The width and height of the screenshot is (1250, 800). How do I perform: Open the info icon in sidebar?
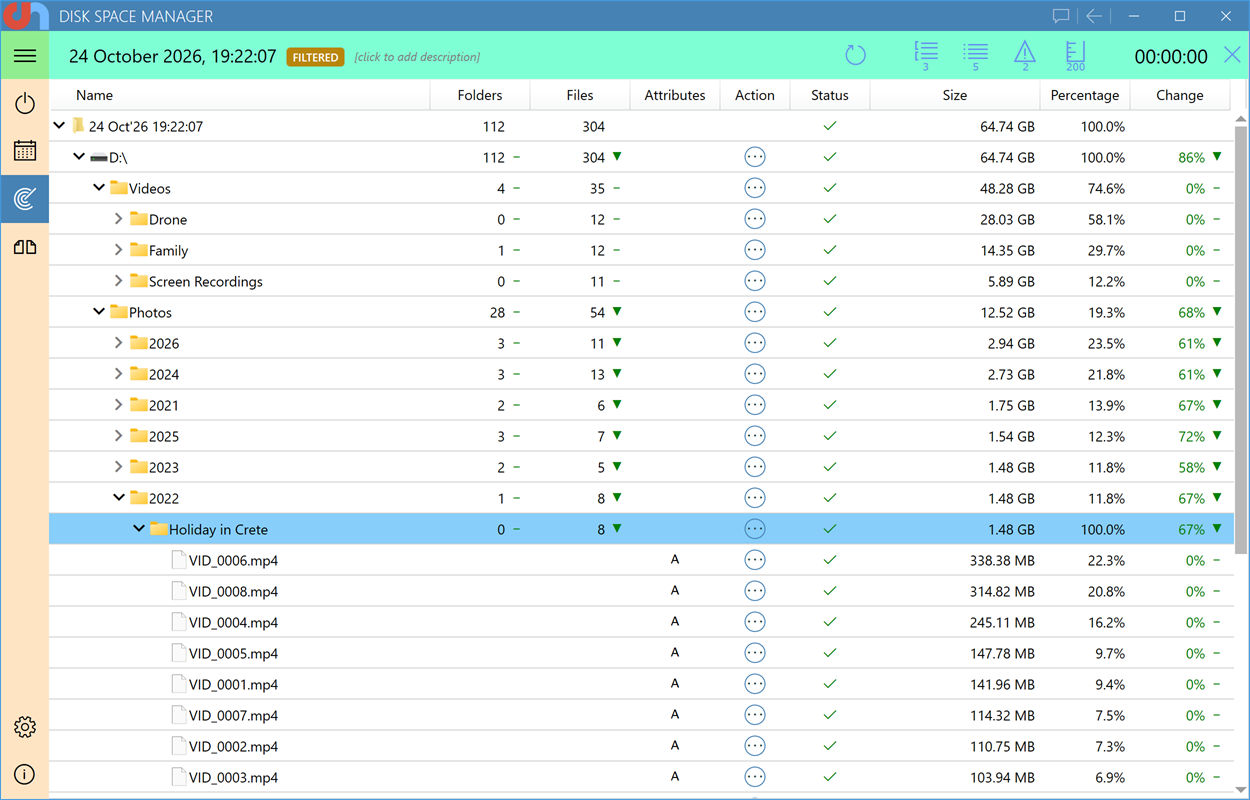pyautogui.click(x=25, y=775)
